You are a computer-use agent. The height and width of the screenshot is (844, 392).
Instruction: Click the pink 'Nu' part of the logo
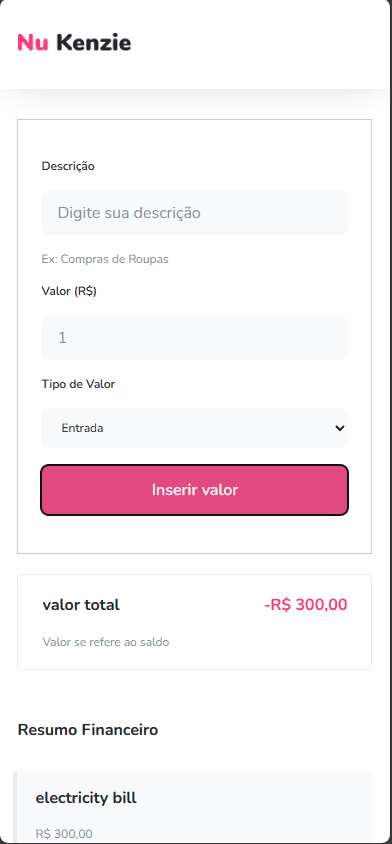(33, 43)
